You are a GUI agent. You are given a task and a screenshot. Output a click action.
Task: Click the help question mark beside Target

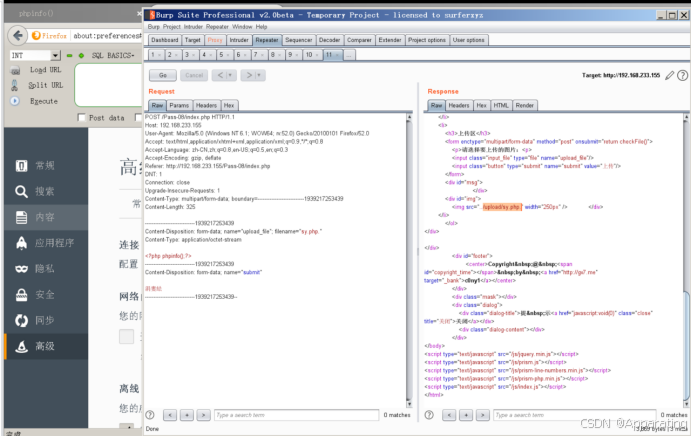tap(682, 75)
